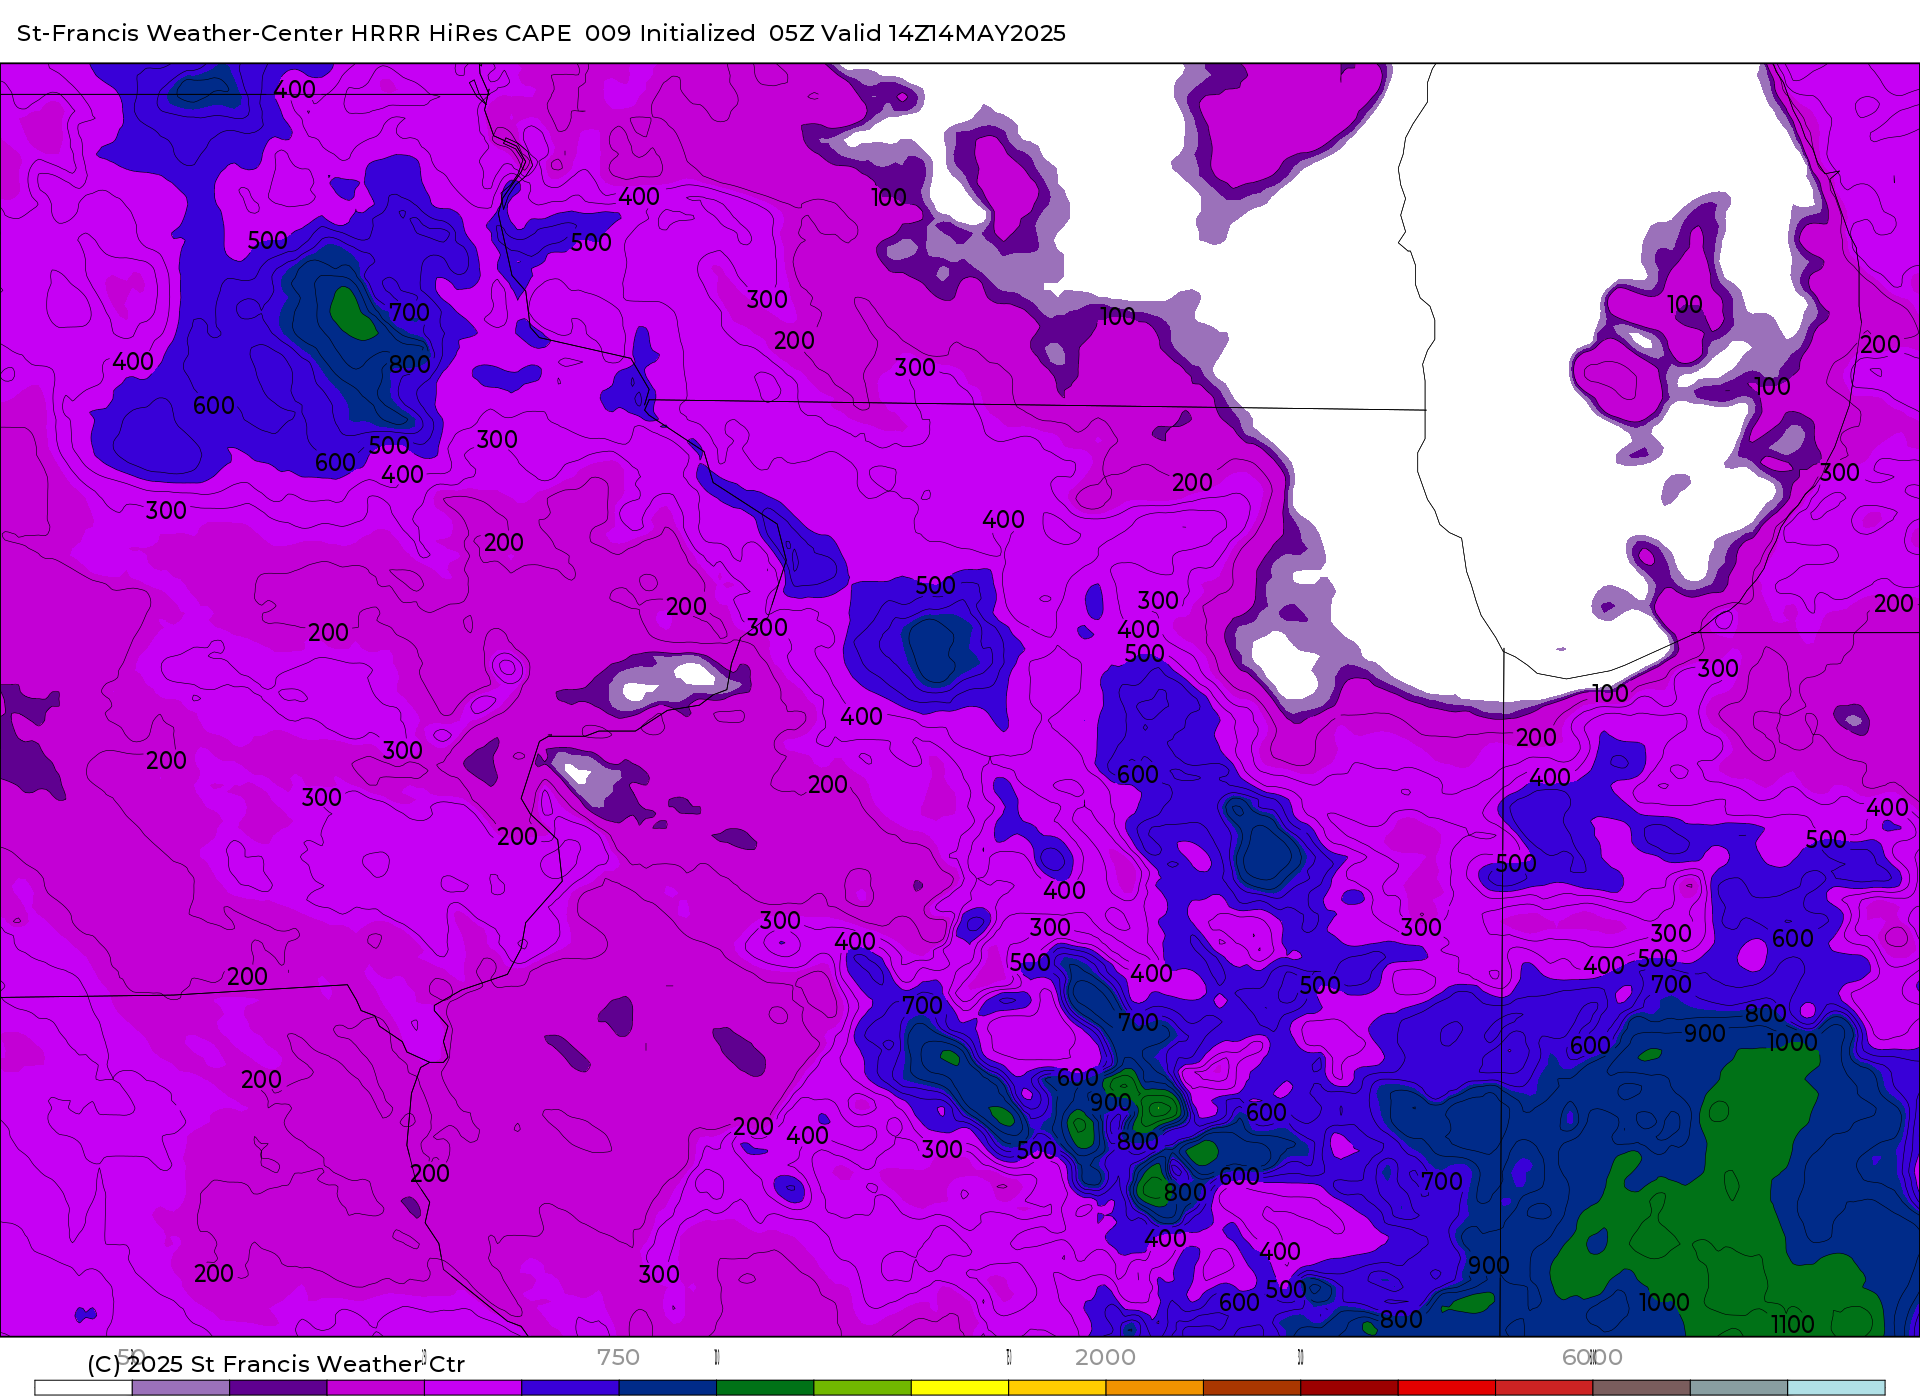Click the pale lavender legend swatch
This screenshot has height=1400, width=1920.
click(x=181, y=1388)
